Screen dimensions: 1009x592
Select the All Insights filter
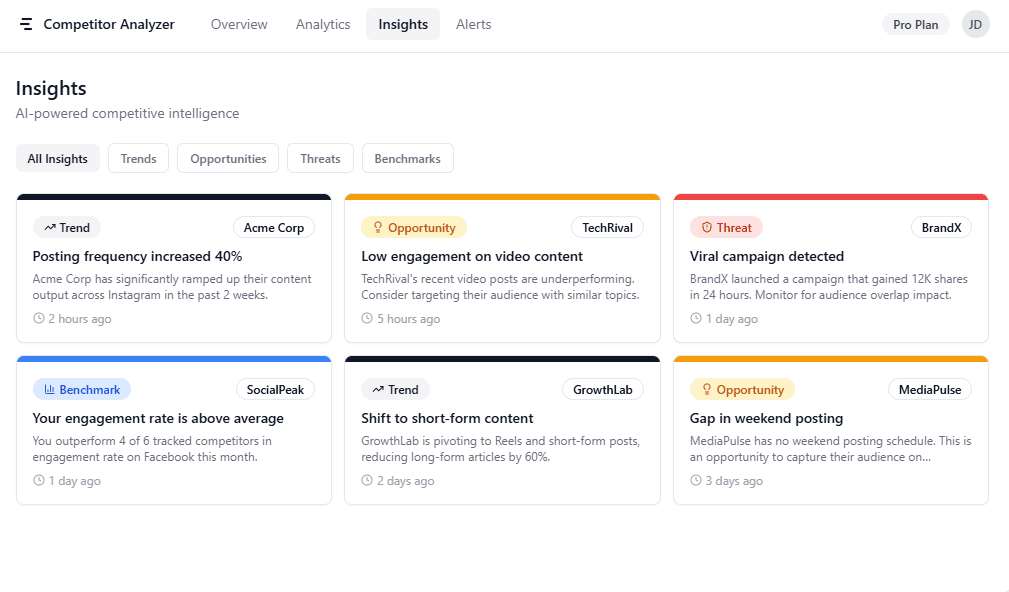(57, 158)
